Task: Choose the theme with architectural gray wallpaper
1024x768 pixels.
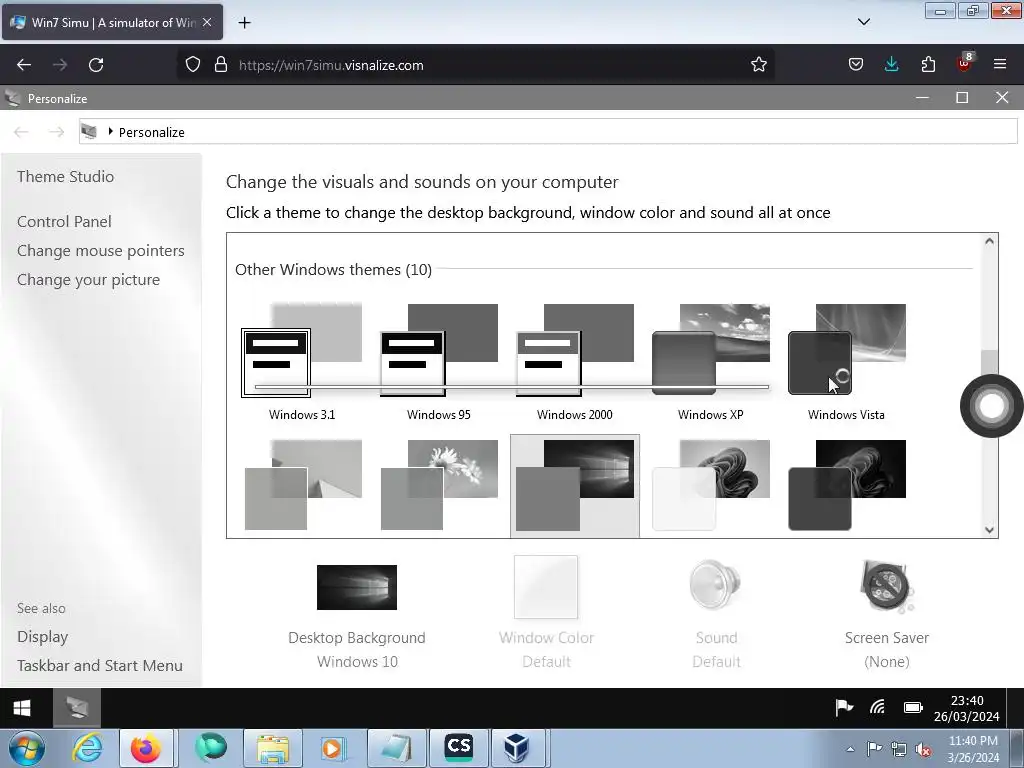Action: tap(302, 486)
